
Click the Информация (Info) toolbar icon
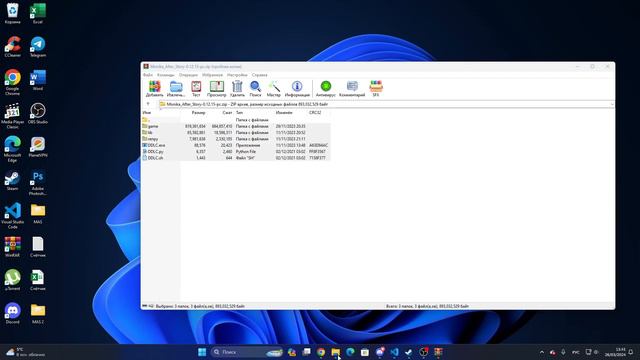pyautogui.click(x=297, y=89)
